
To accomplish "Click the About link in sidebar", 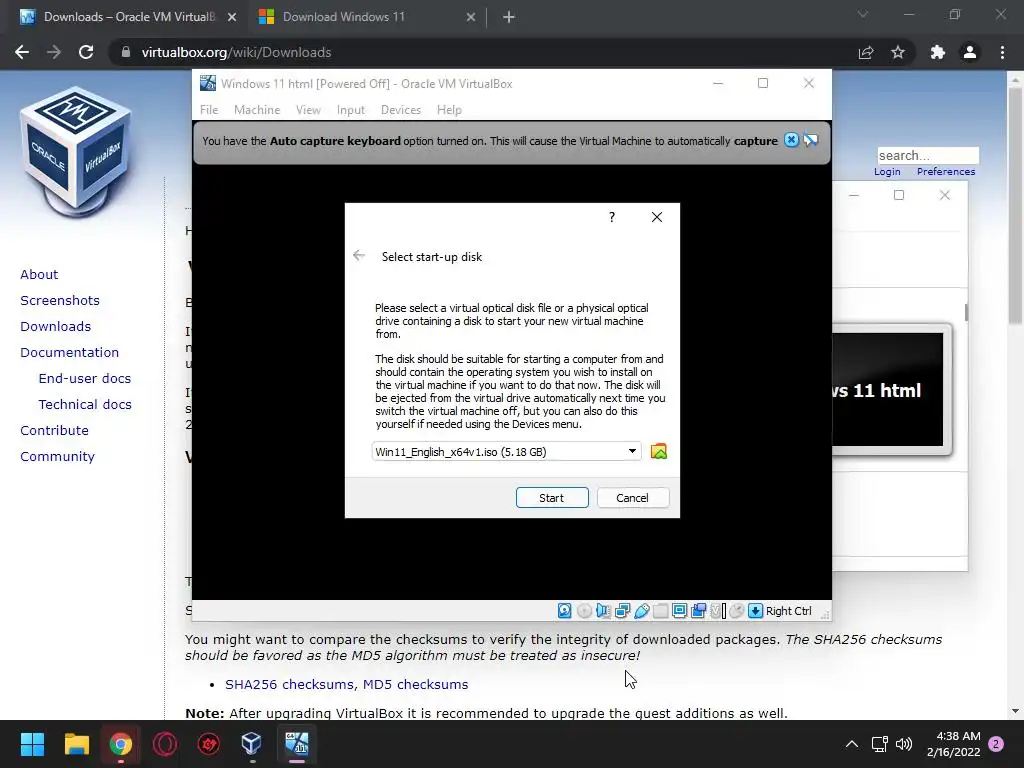I will [x=39, y=274].
